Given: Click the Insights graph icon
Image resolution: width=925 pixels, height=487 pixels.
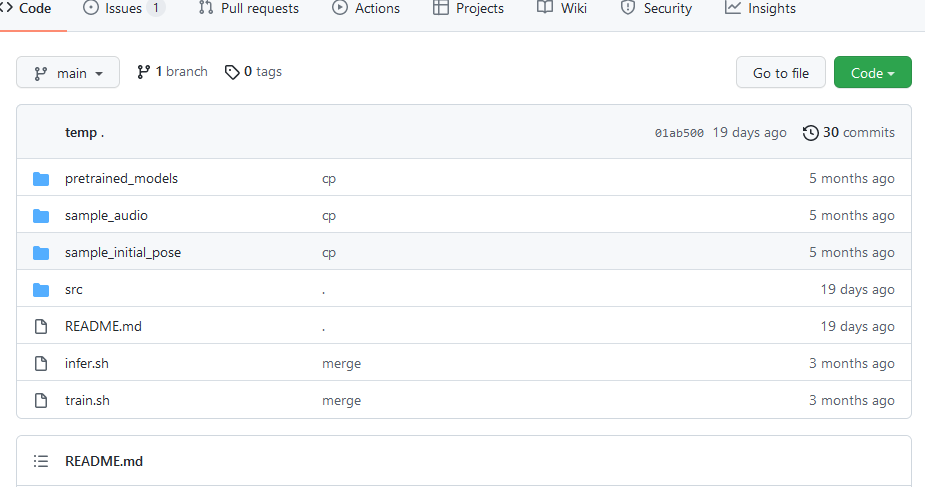Looking at the screenshot, I should pyautogui.click(x=733, y=7).
